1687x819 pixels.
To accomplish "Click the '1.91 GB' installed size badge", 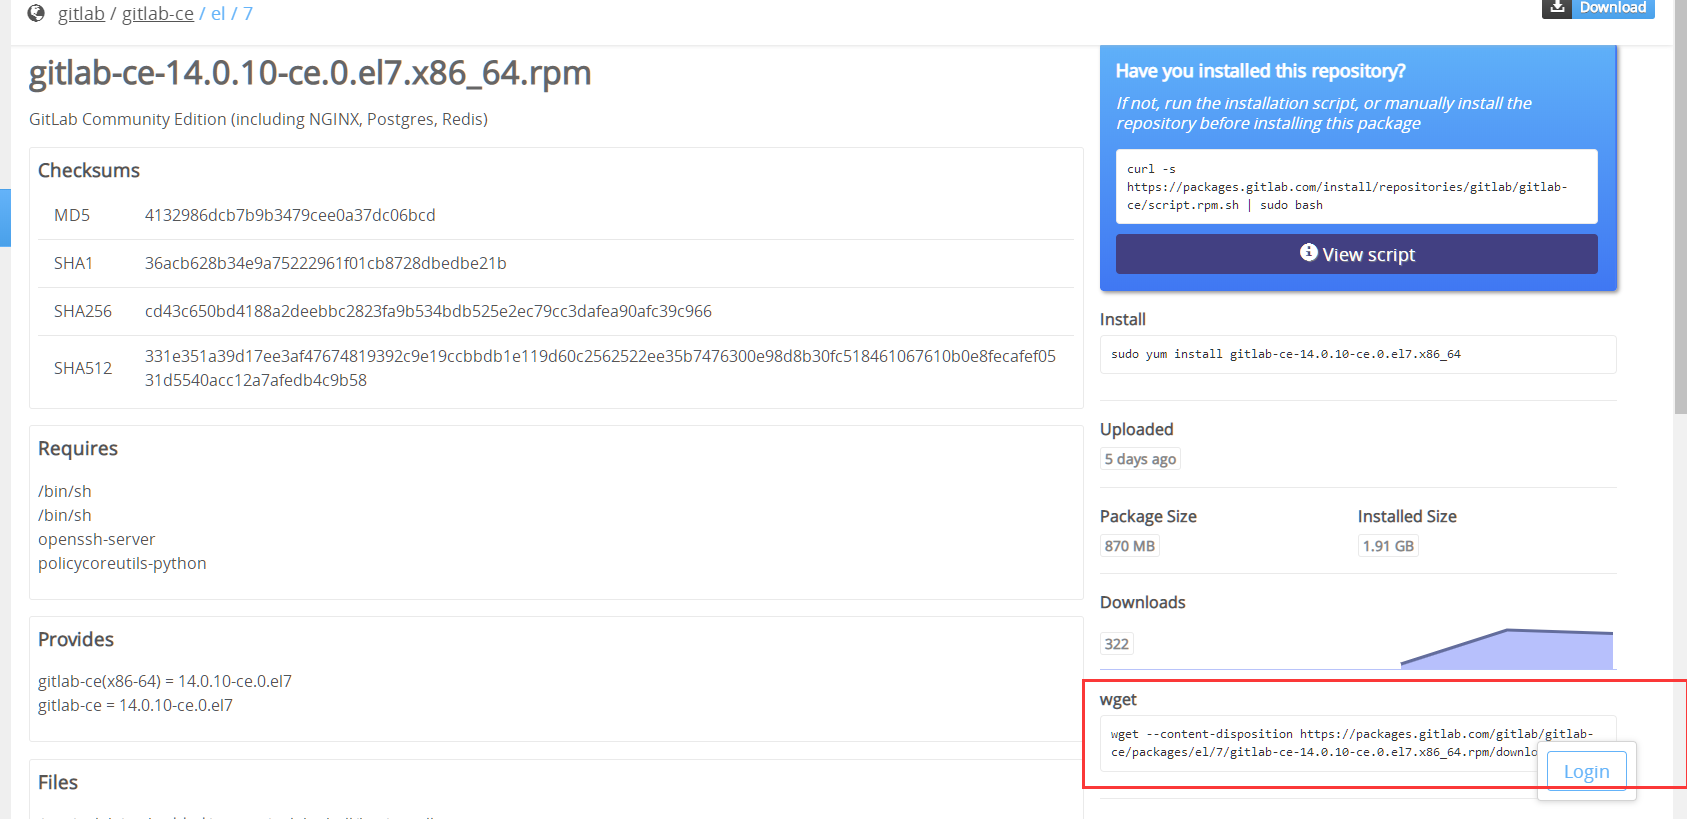I will 1388,546.
